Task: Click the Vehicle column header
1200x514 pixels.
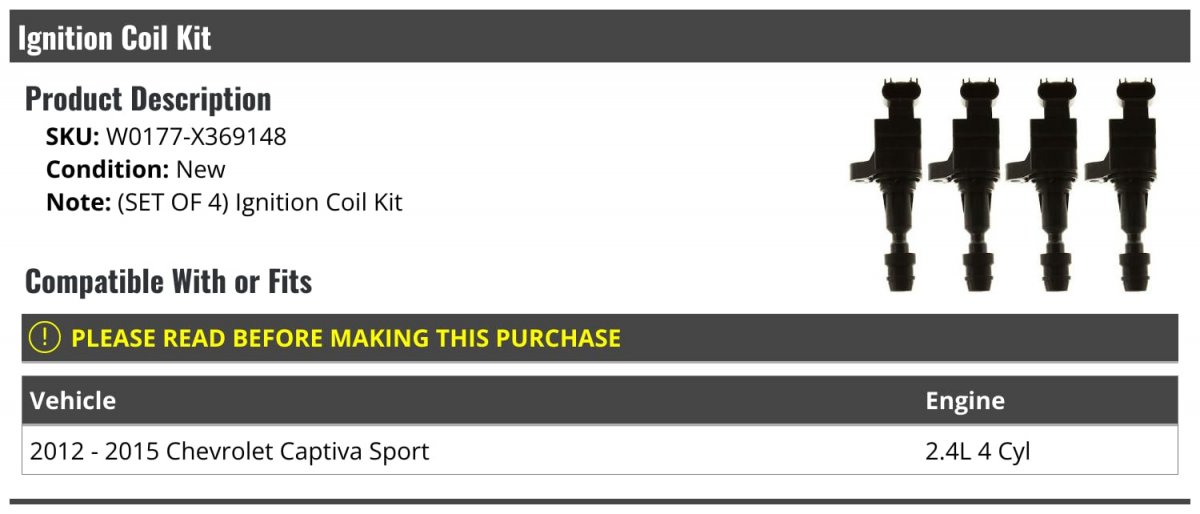Action: tap(73, 401)
